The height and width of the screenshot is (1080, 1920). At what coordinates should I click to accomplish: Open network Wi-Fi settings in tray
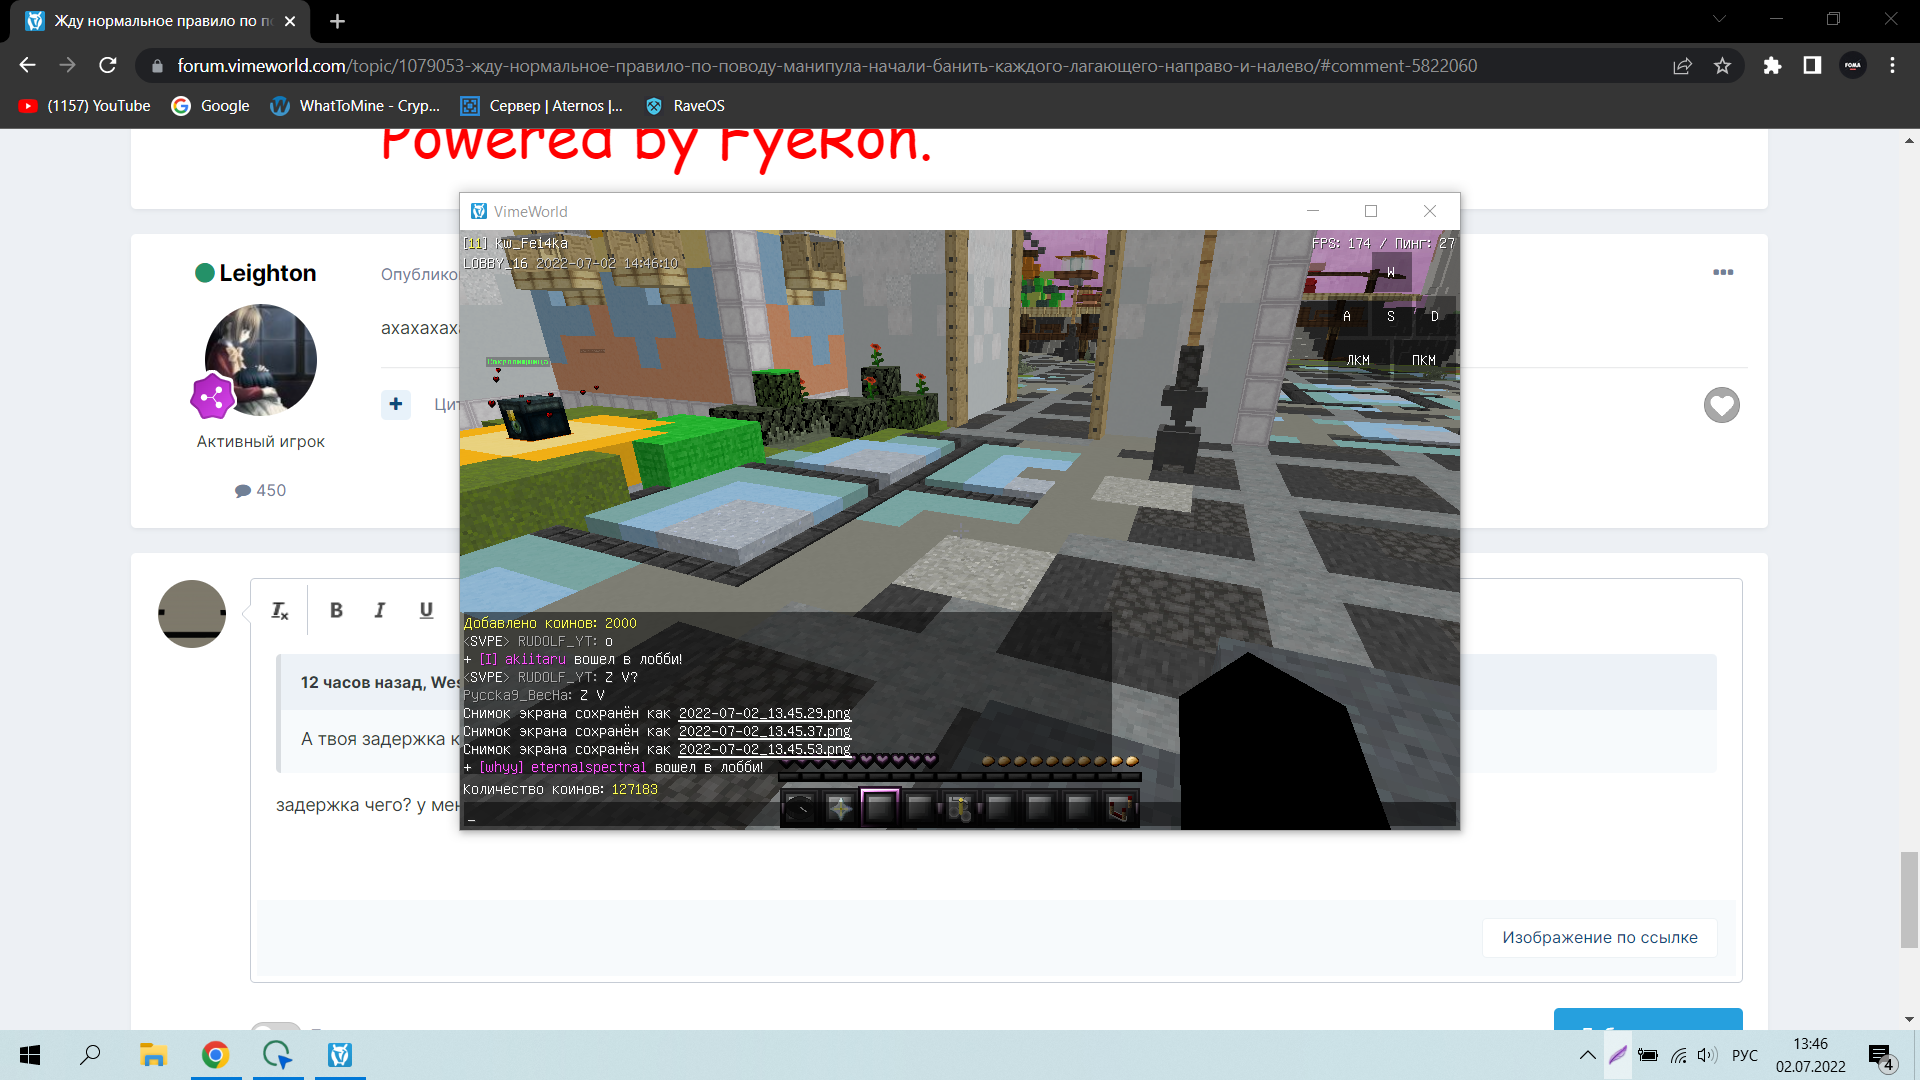1679,1055
